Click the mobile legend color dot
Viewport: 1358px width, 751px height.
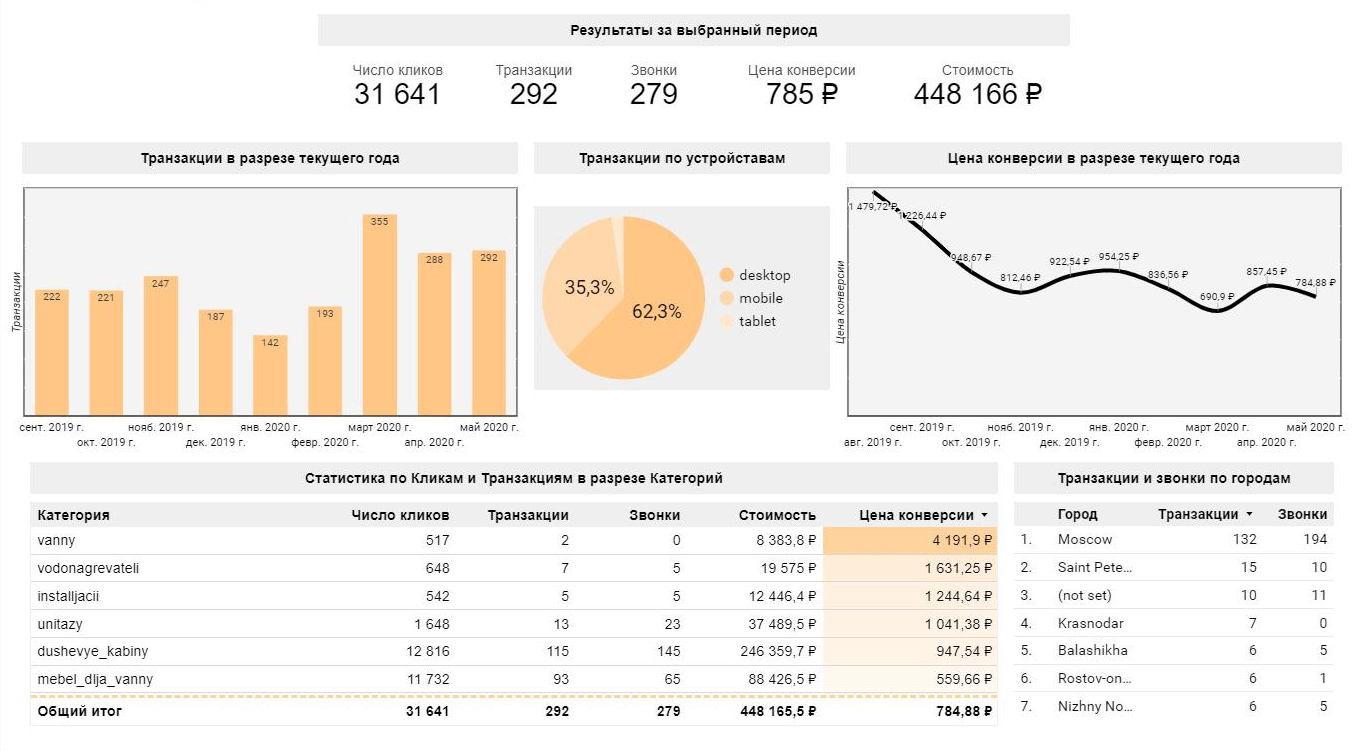[x=726, y=298]
